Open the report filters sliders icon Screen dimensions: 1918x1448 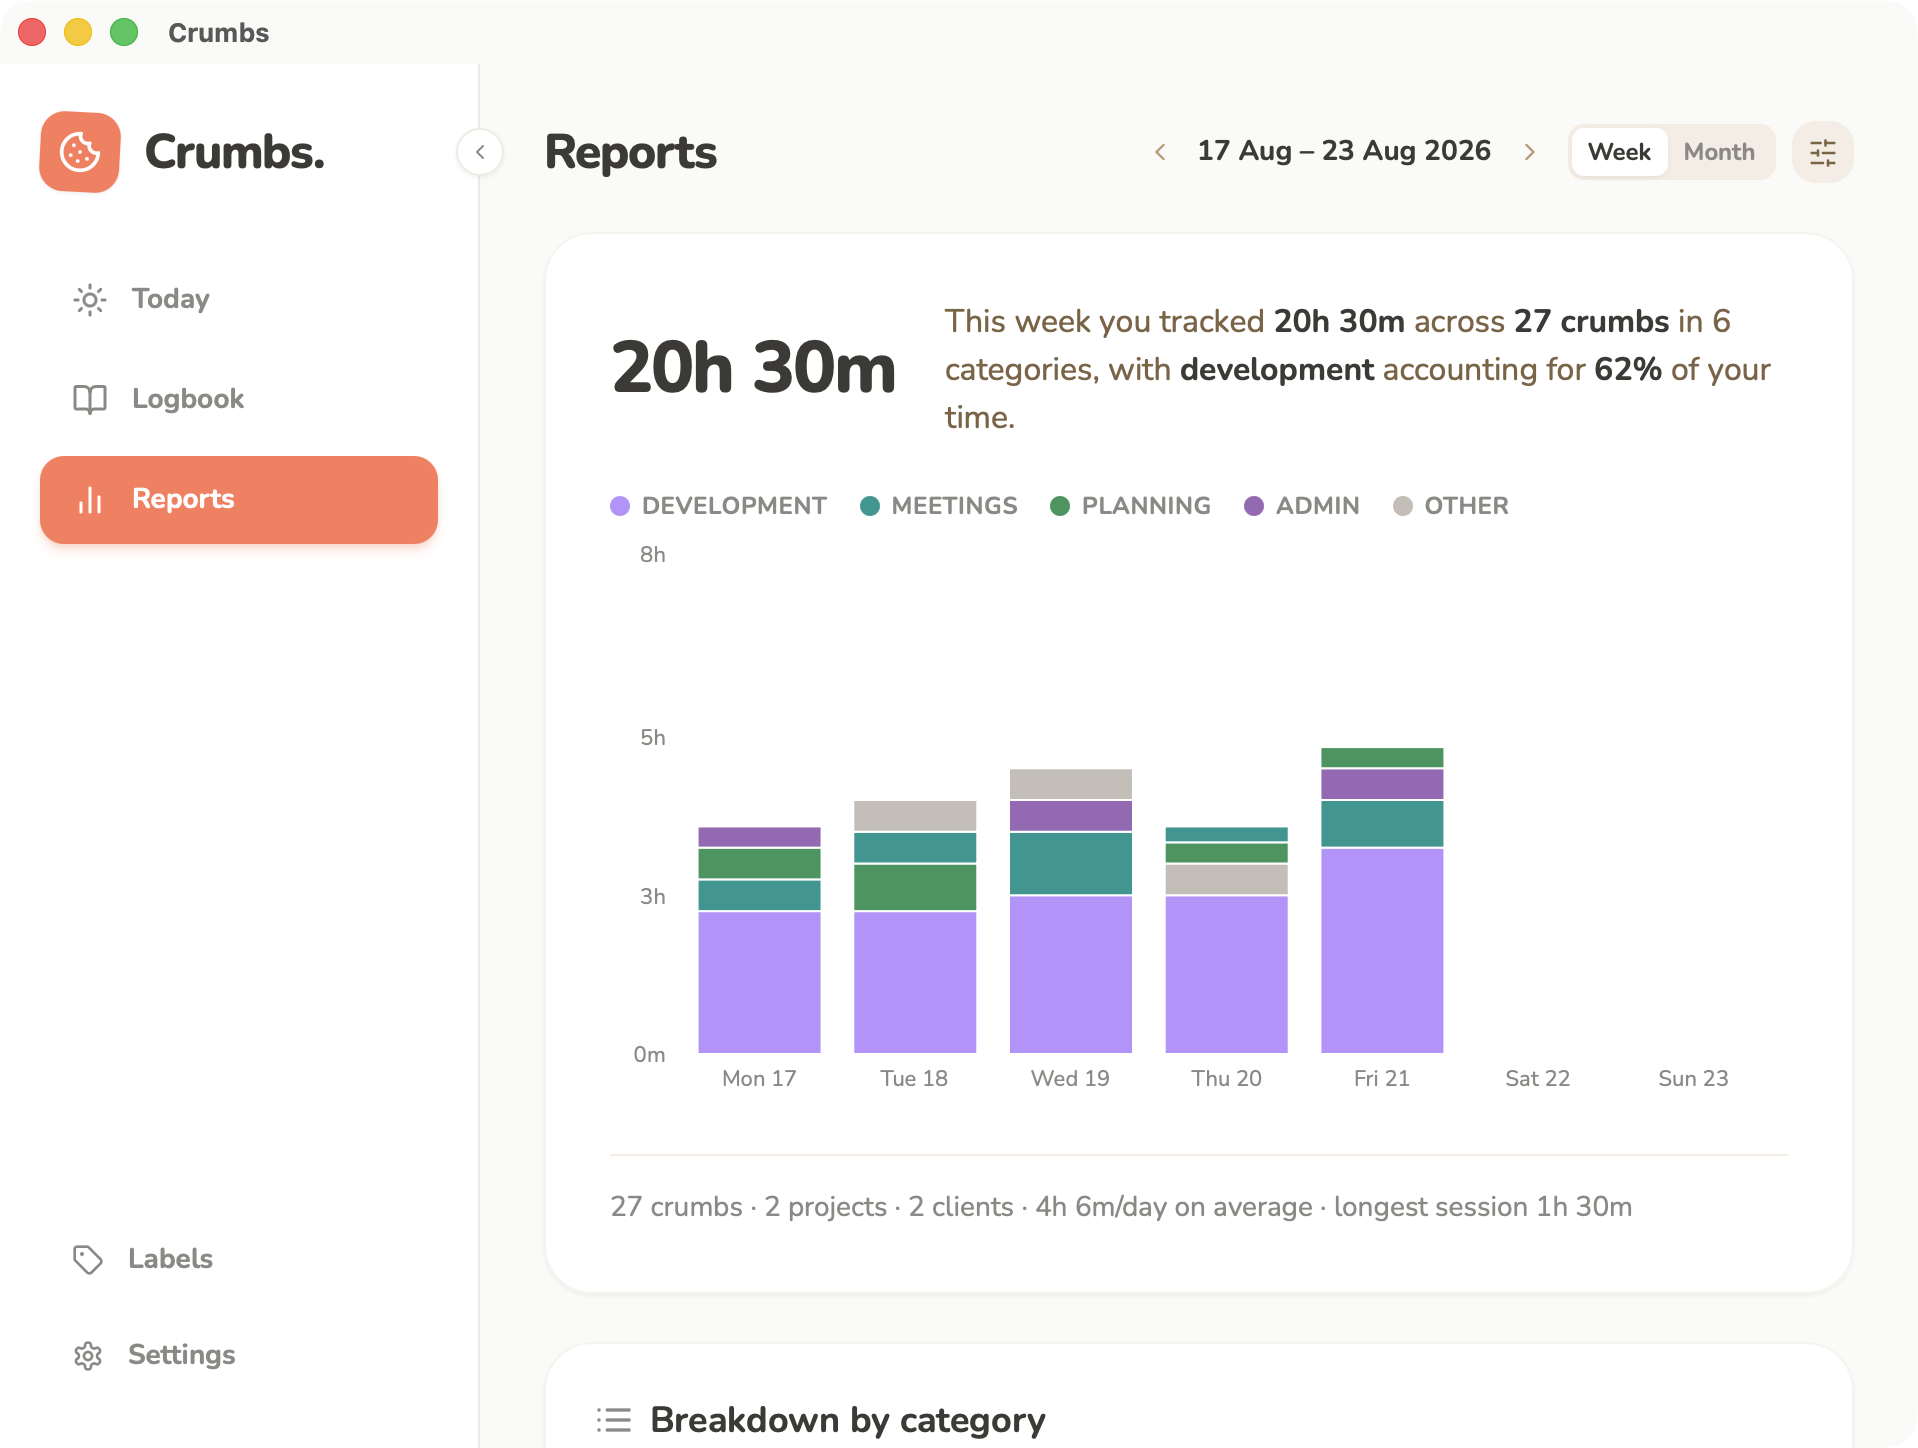[x=1822, y=152]
